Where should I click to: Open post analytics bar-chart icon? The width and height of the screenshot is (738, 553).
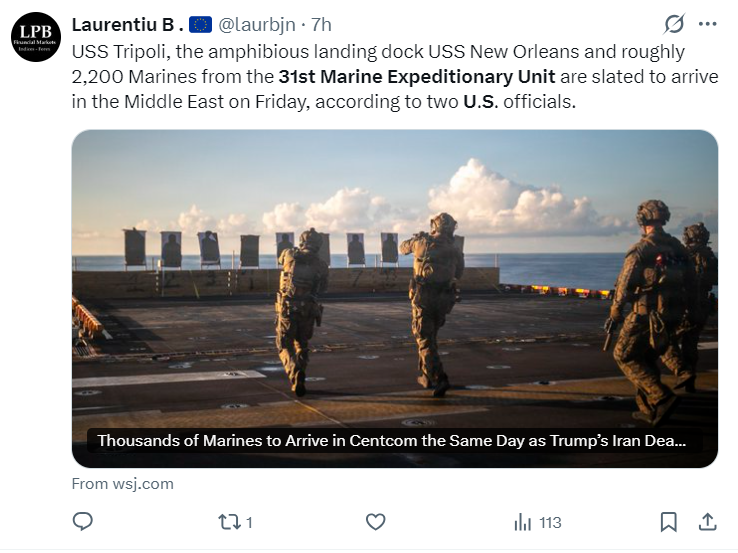522,522
